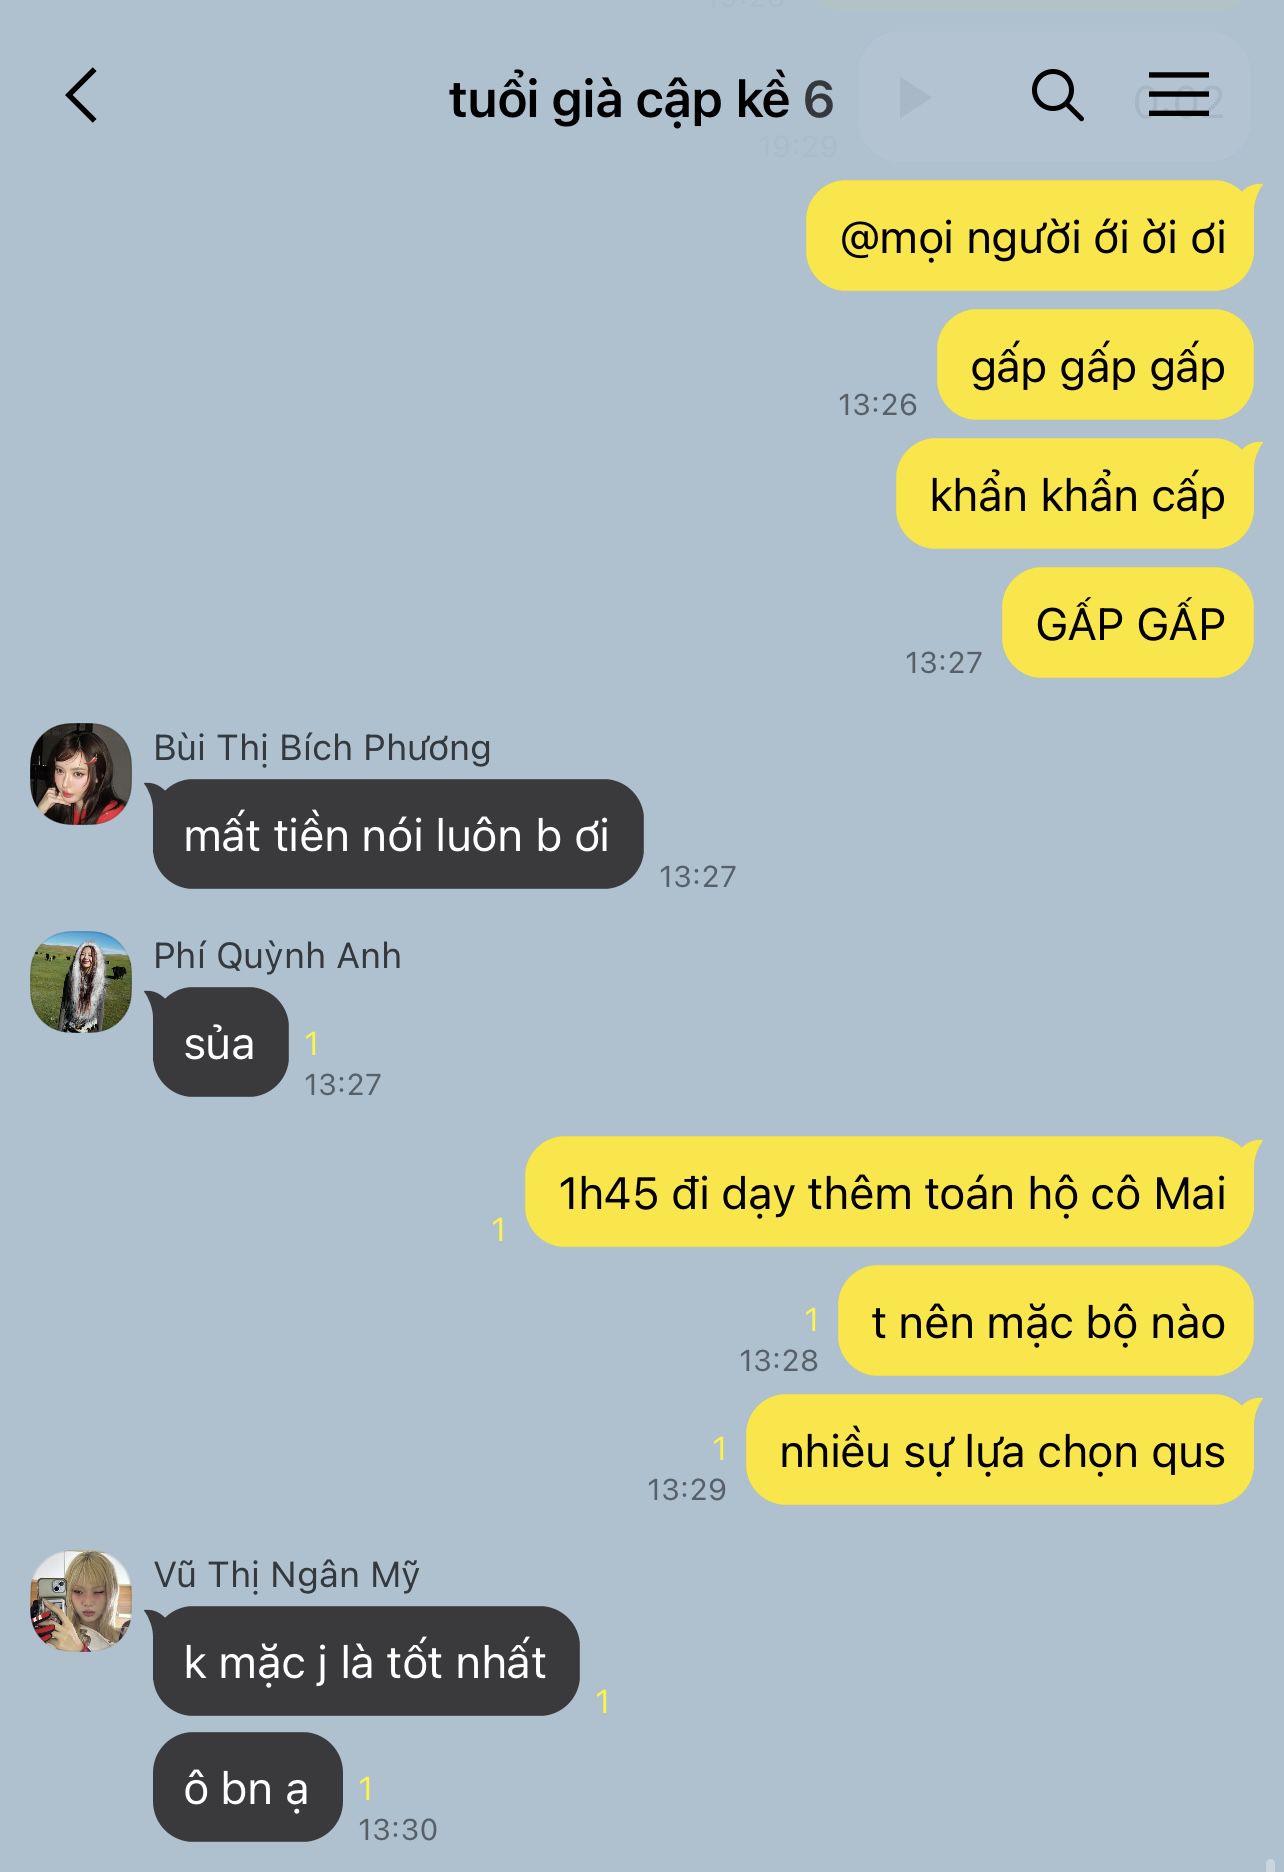
Task: Select message "1h45 đi dạy thêm toán hộ cô Mai"
Action: coord(889,1192)
